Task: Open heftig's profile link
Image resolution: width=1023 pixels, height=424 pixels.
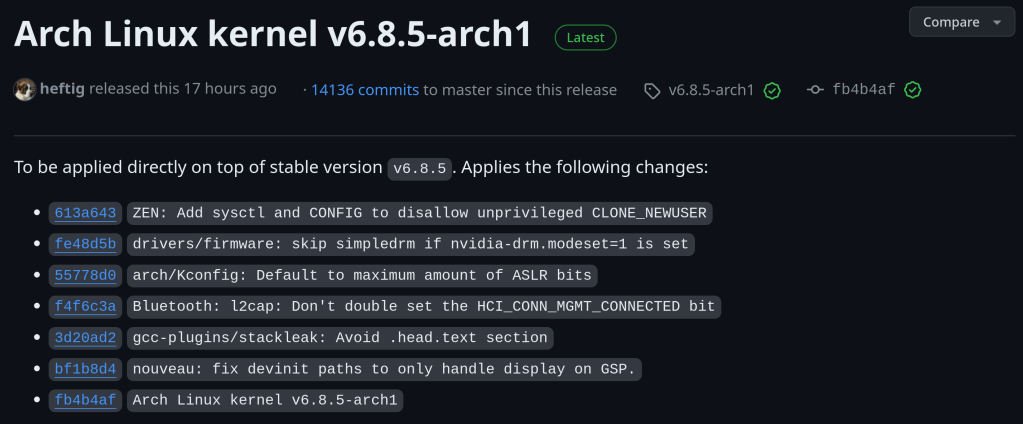Action: [x=62, y=89]
